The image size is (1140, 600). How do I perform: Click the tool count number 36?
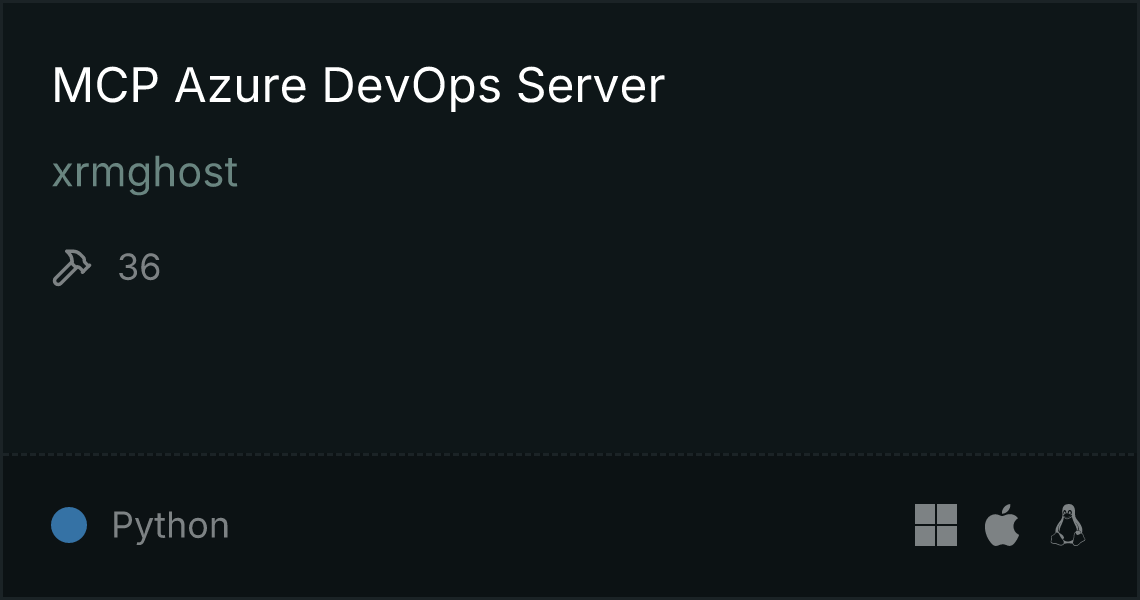pyautogui.click(x=139, y=268)
